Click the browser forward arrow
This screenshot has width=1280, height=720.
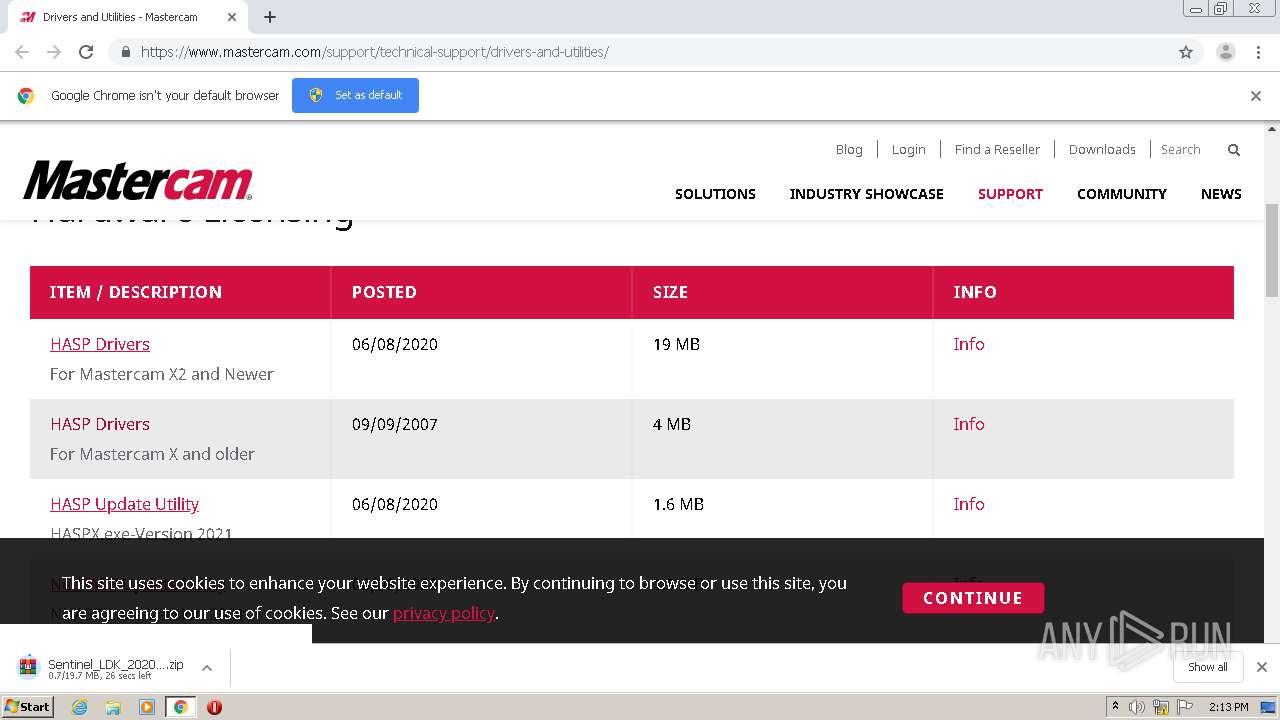(54, 52)
